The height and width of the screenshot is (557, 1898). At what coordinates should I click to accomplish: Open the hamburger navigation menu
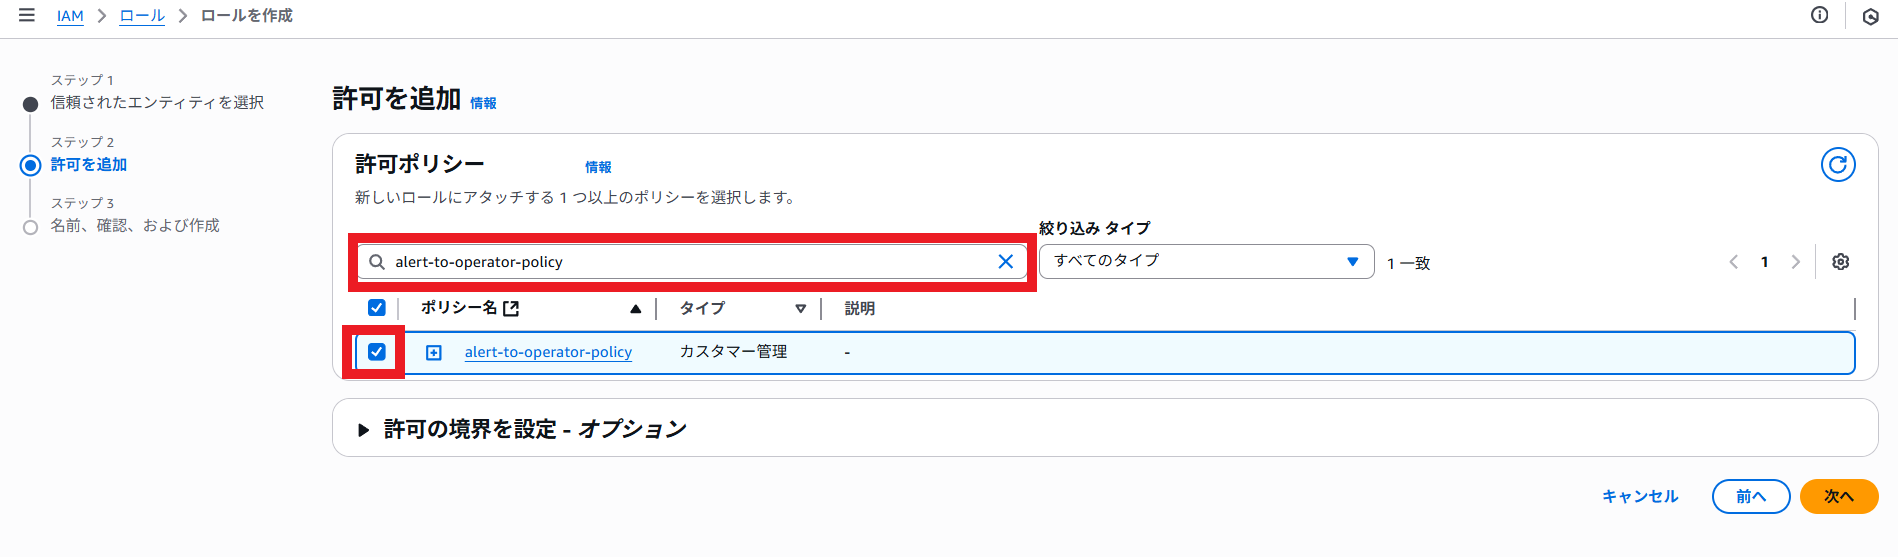tap(27, 15)
